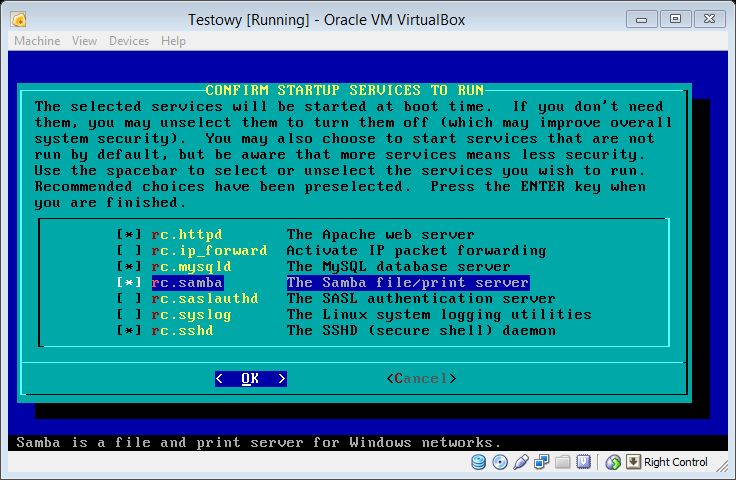Click the Cancel button in the dialog

(x=421, y=379)
